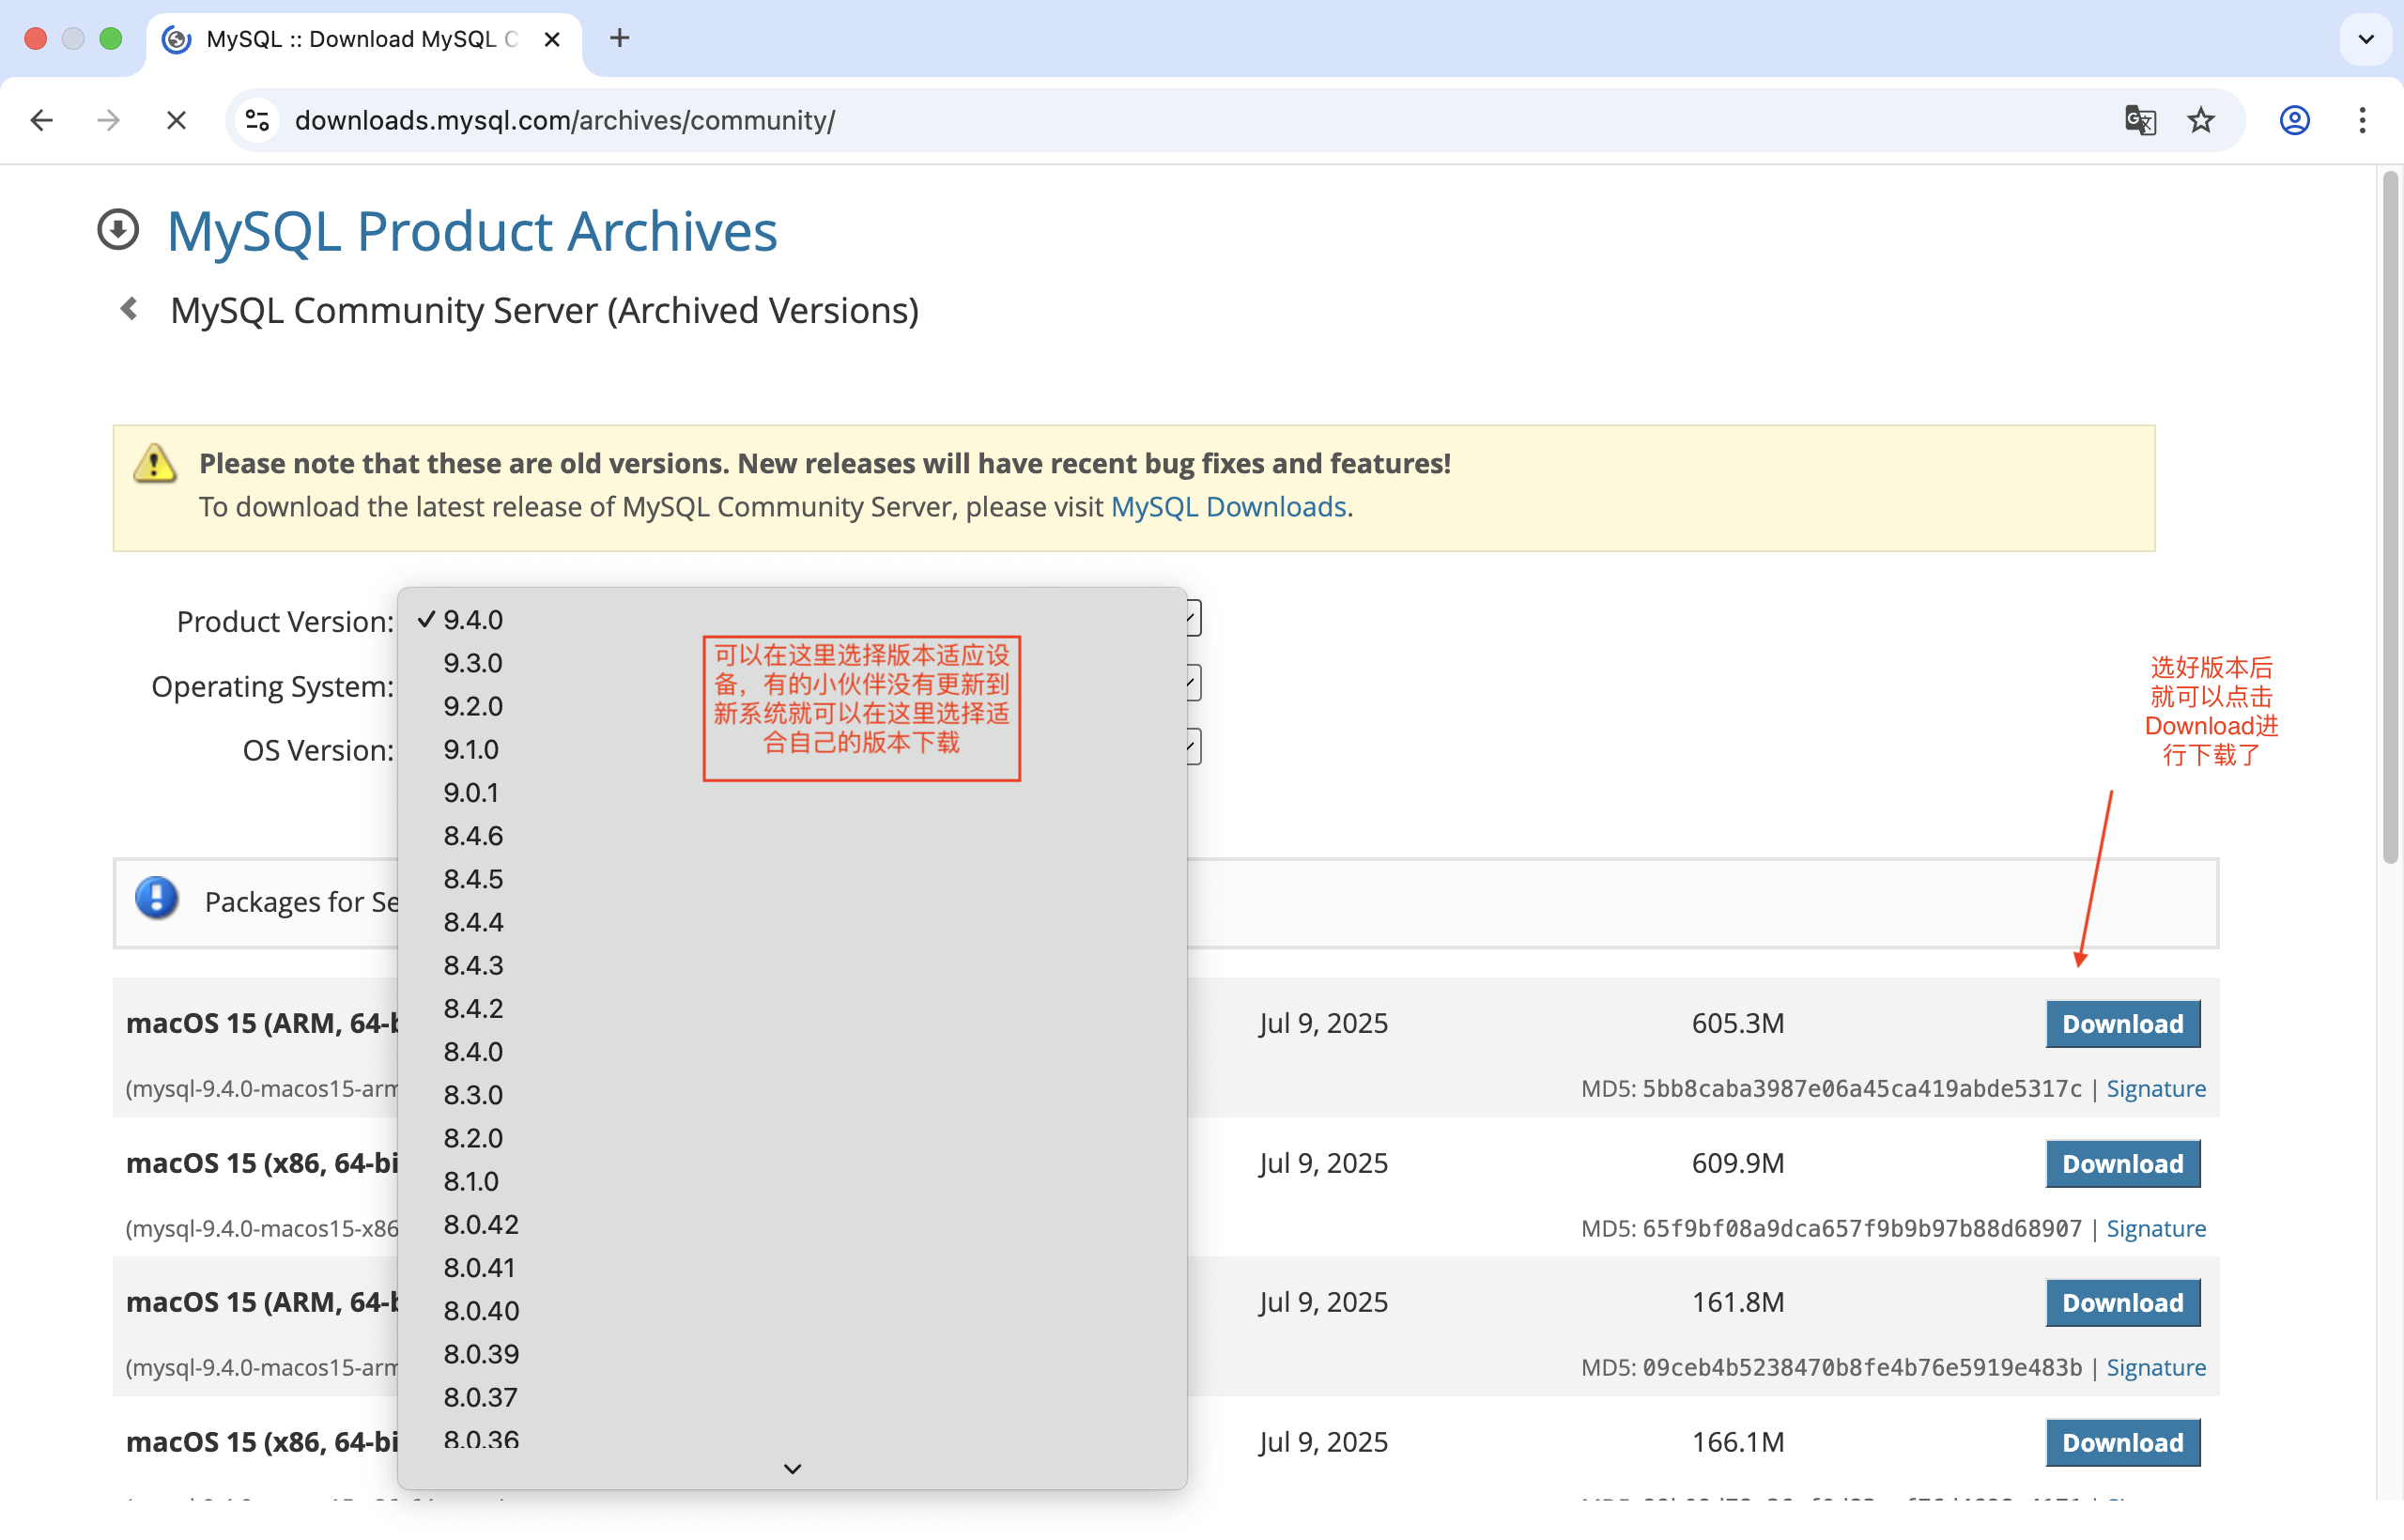Click the Google Translate page icon
Viewport: 2404px width, 1540px height.
point(2139,120)
